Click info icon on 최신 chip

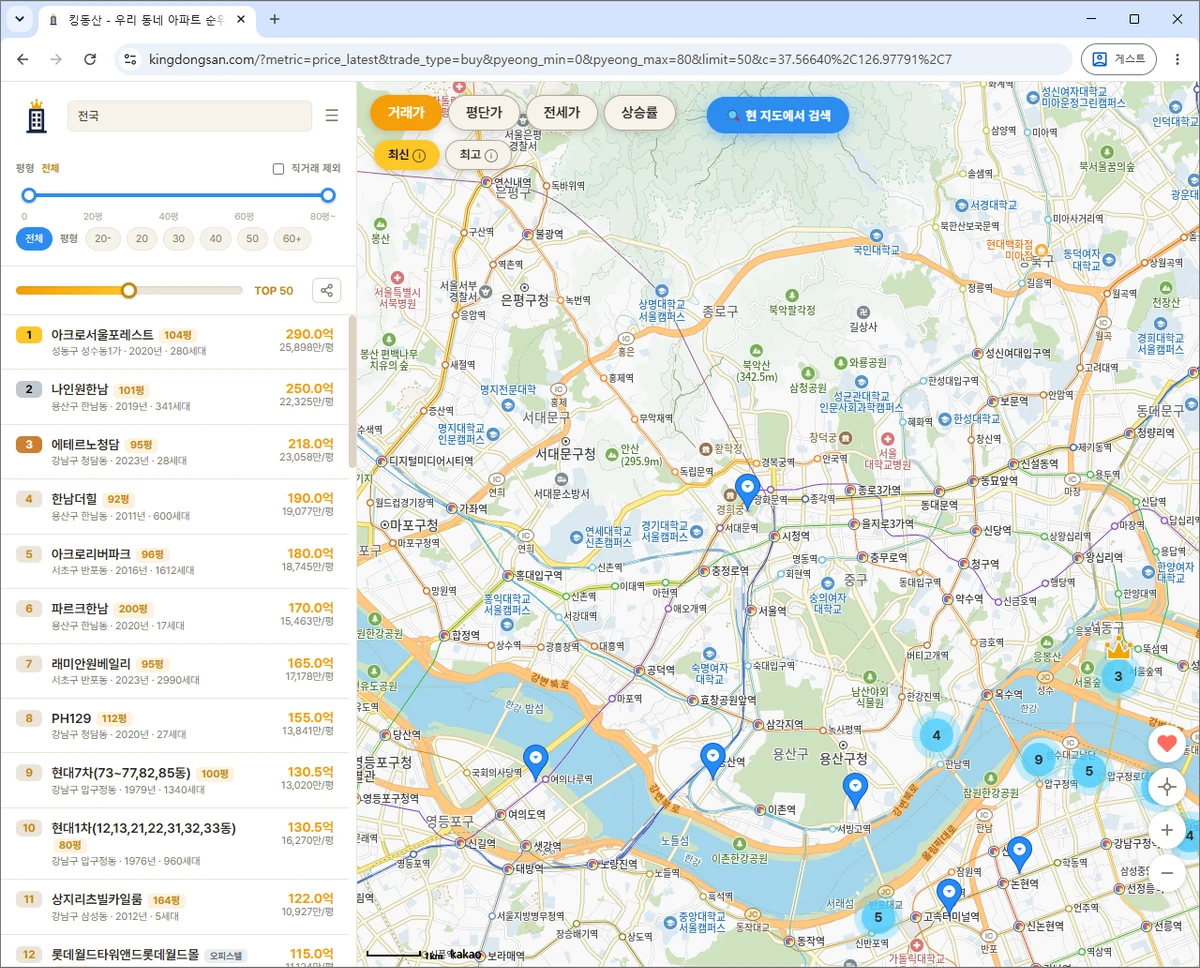click(420, 155)
